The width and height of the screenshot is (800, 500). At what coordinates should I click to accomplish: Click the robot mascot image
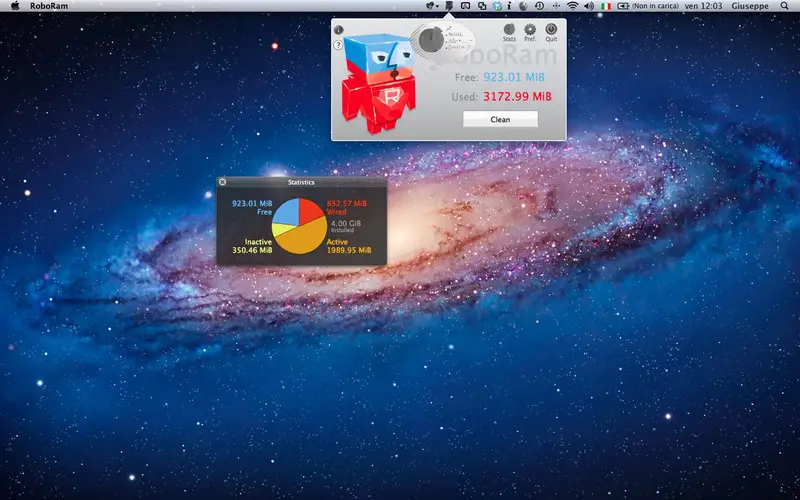point(379,83)
